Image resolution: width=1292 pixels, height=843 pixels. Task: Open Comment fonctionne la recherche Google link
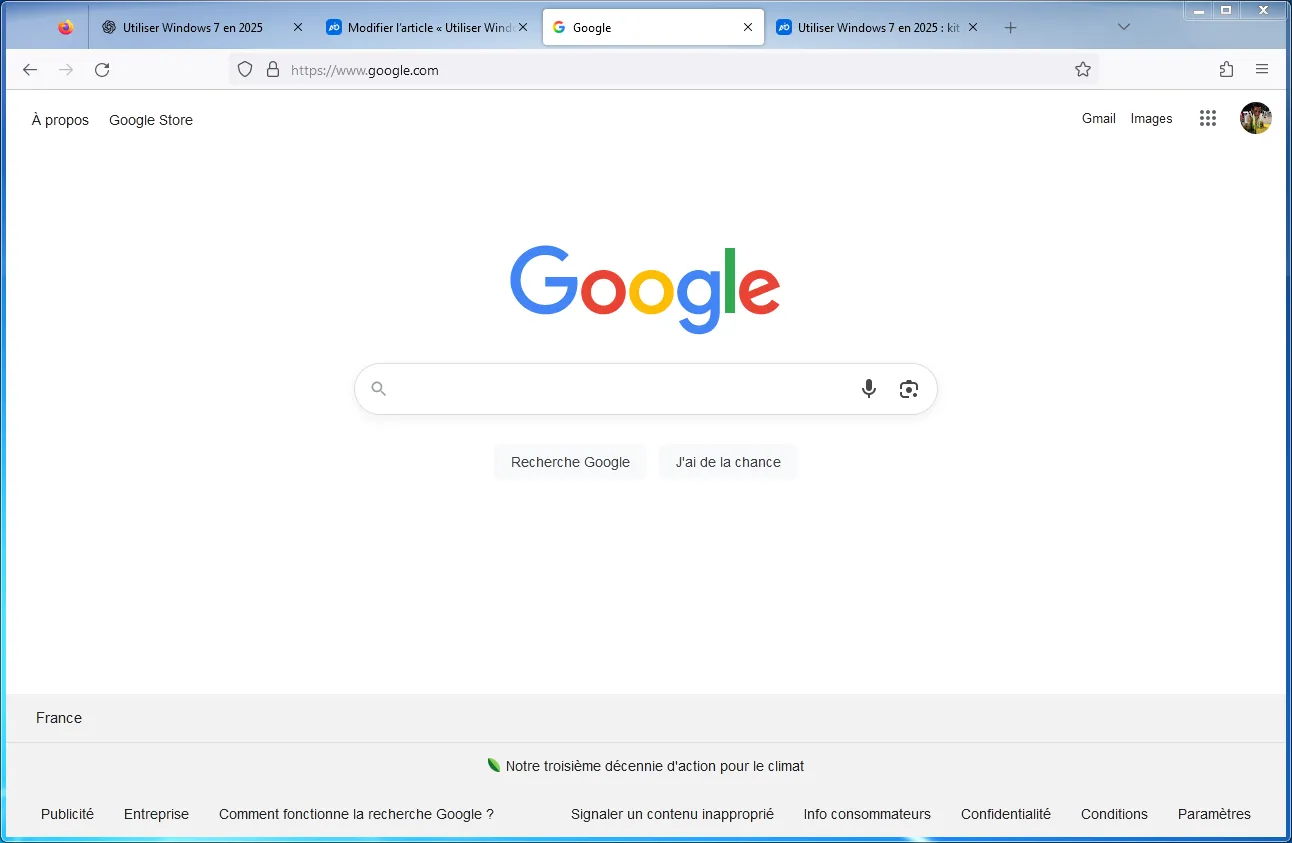[x=356, y=814]
